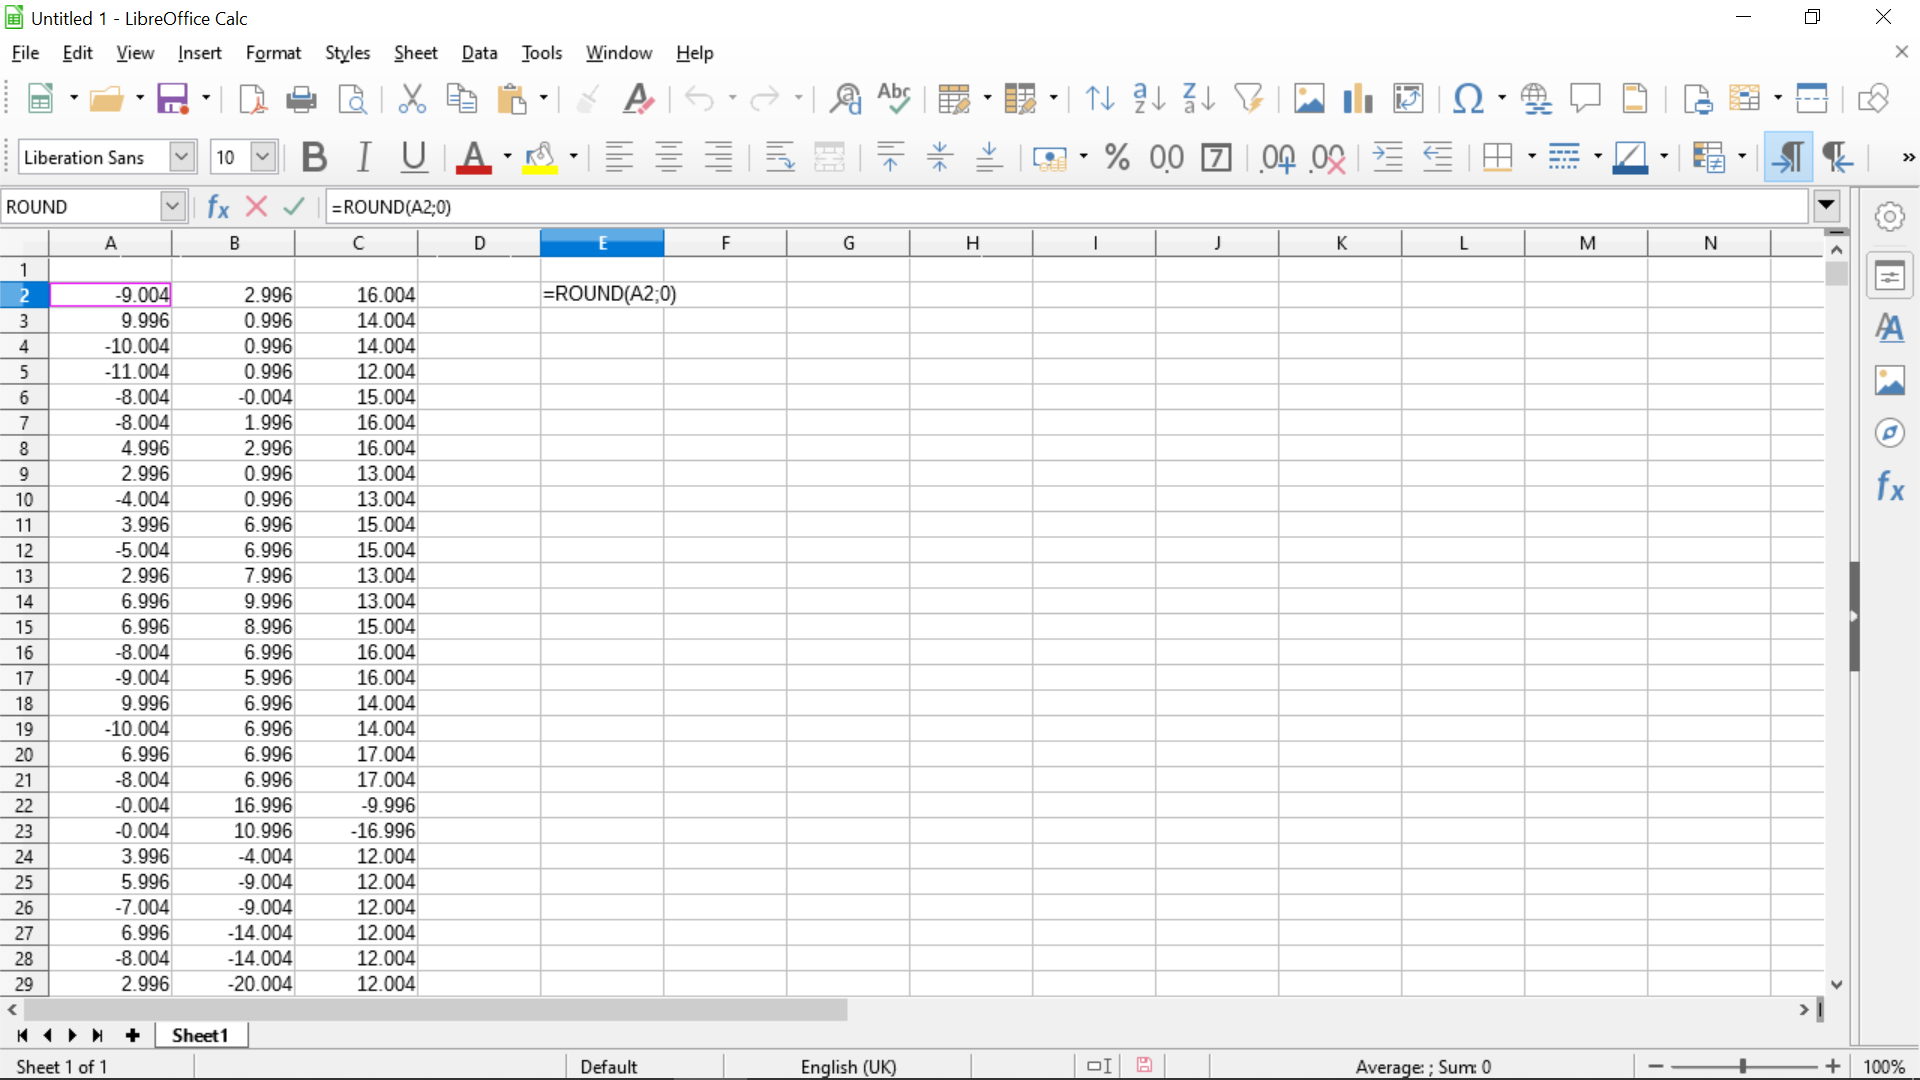
Task: Open the Functions sidebar panel icon
Action: (1889, 487)
